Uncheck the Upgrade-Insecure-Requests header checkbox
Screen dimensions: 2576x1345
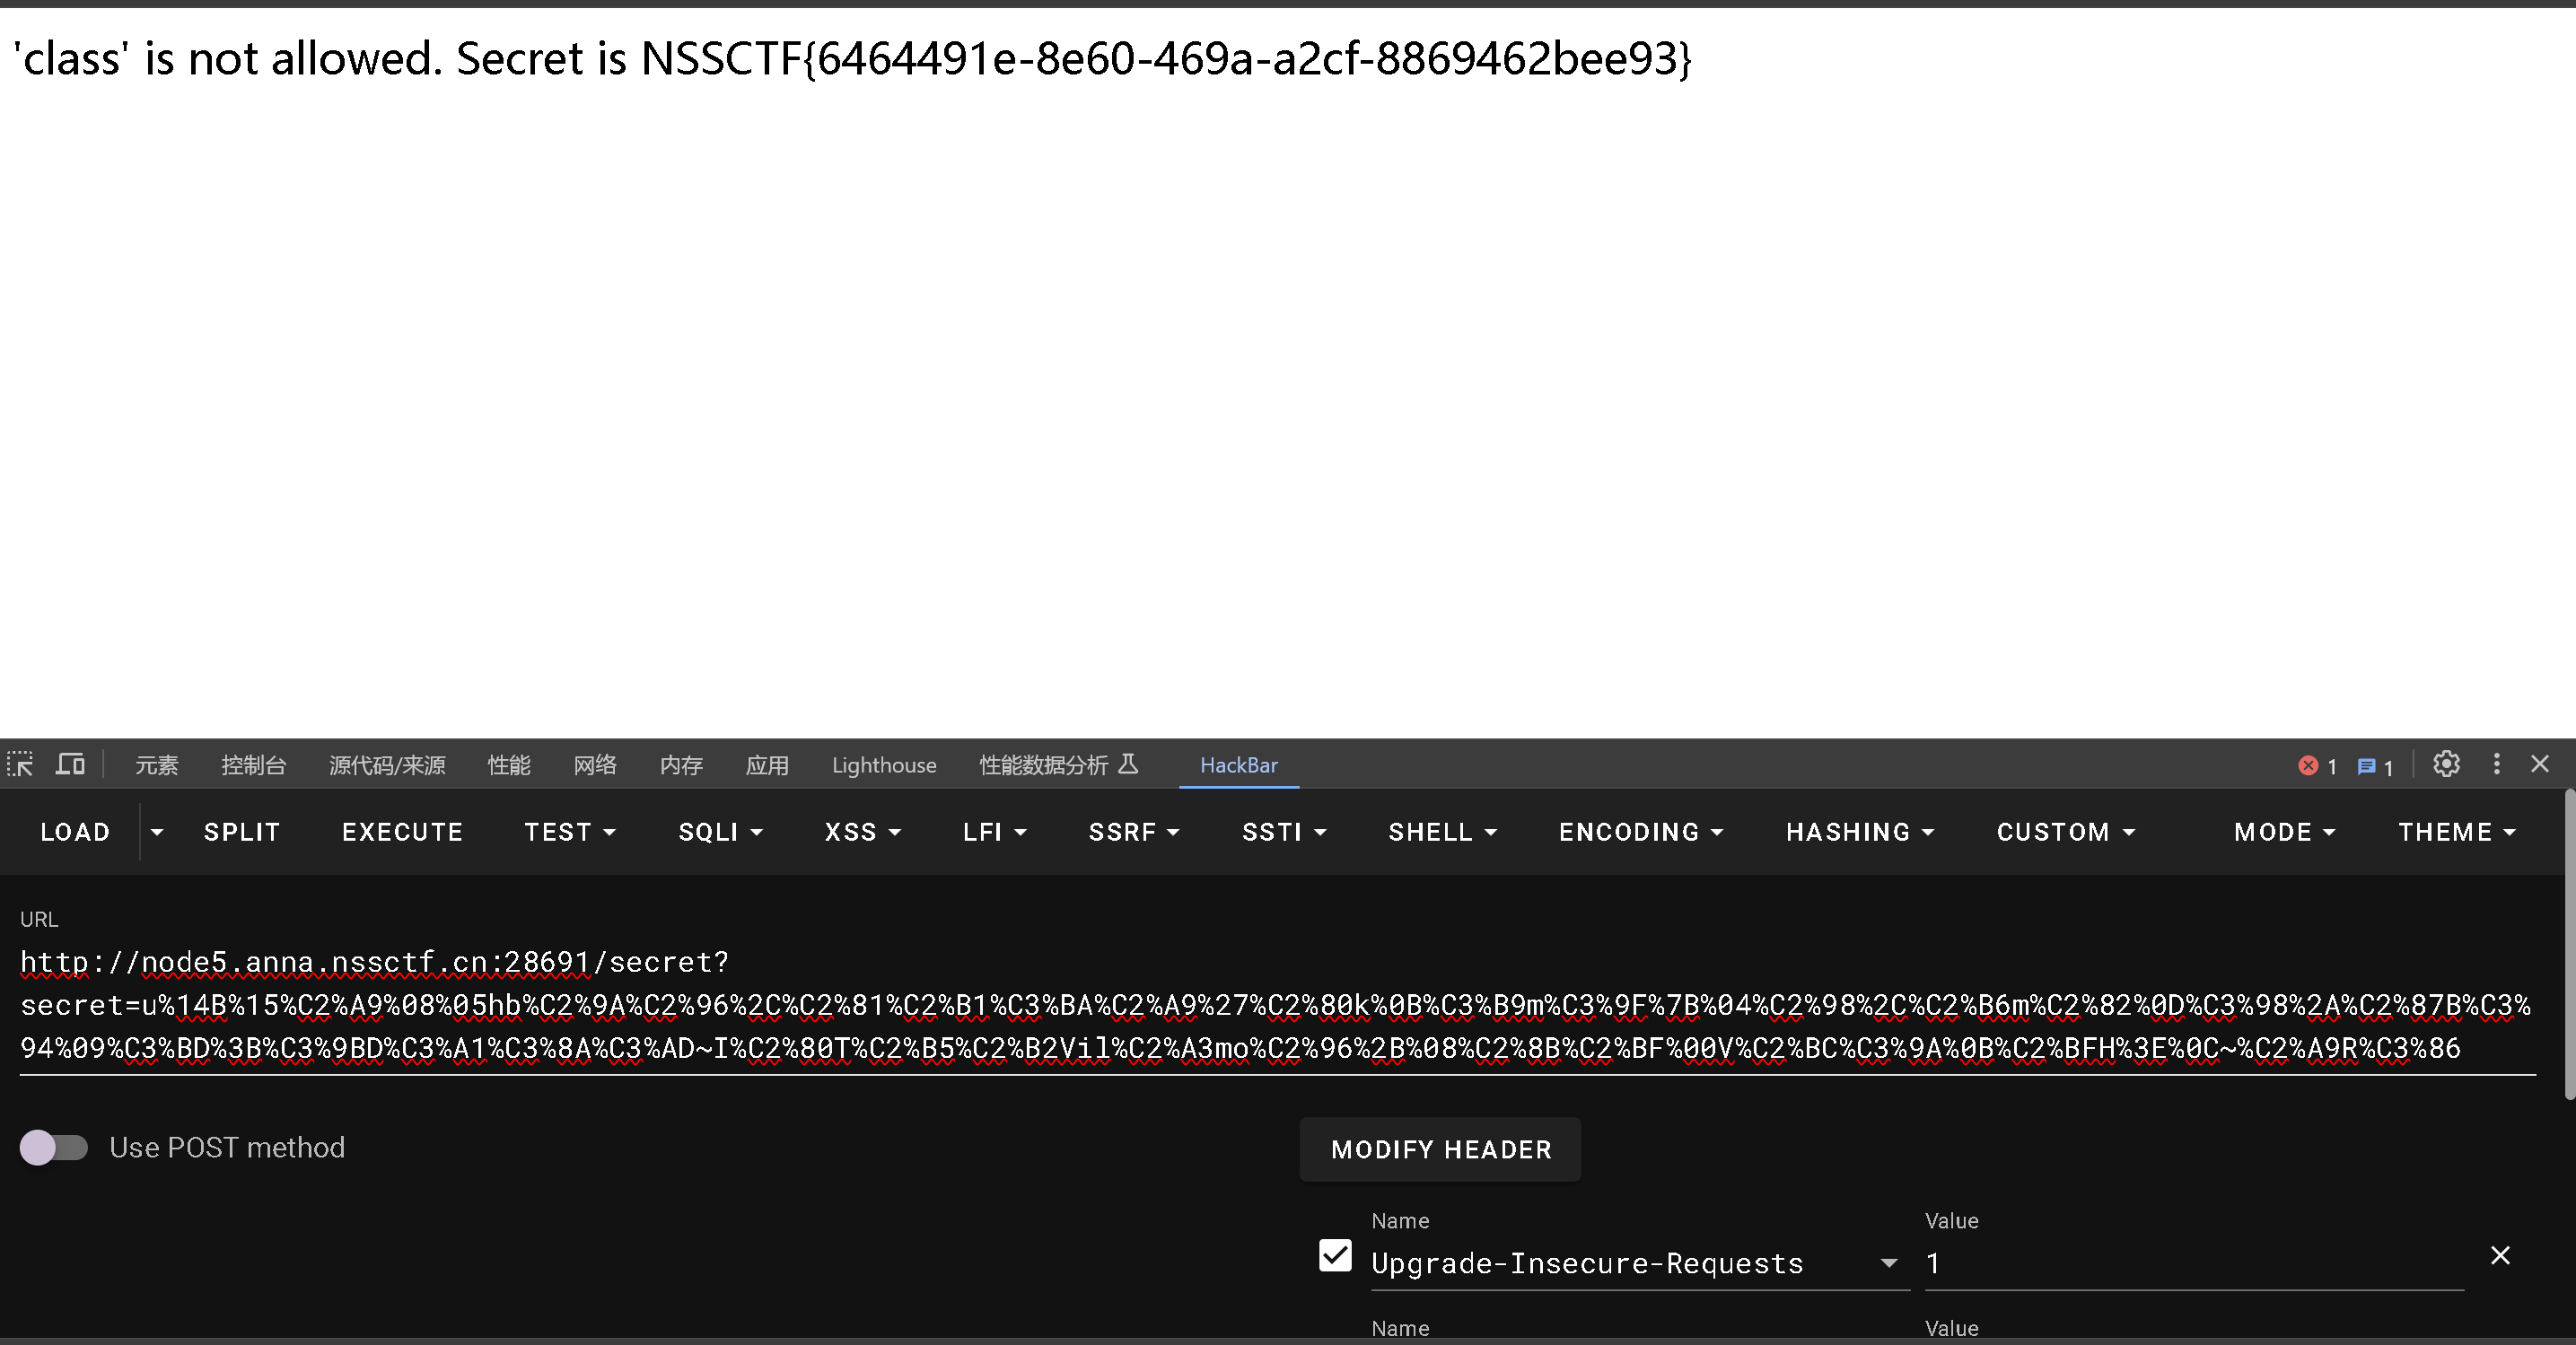[x=1335, y=1256]
